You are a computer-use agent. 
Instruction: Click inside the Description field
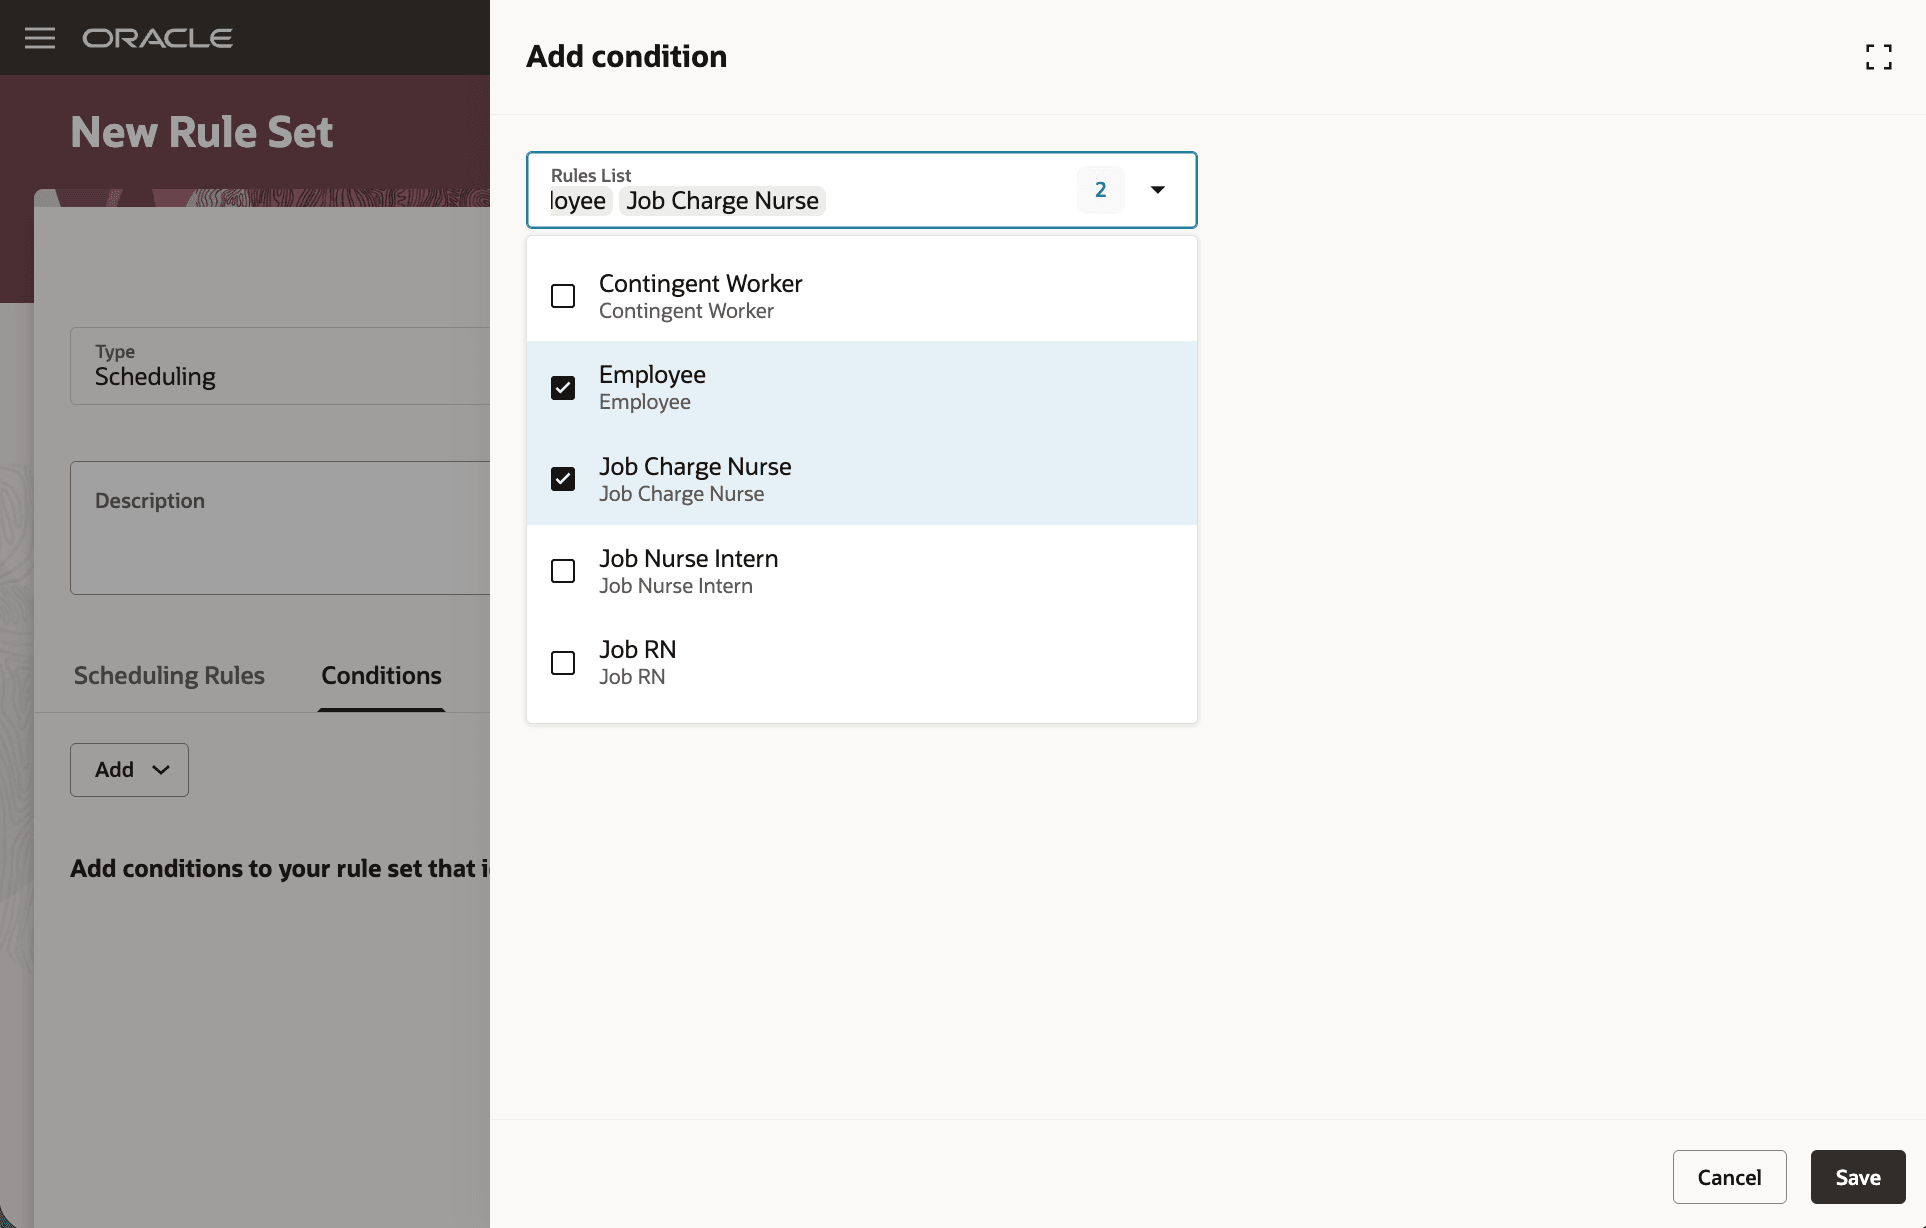pos(280,528)
